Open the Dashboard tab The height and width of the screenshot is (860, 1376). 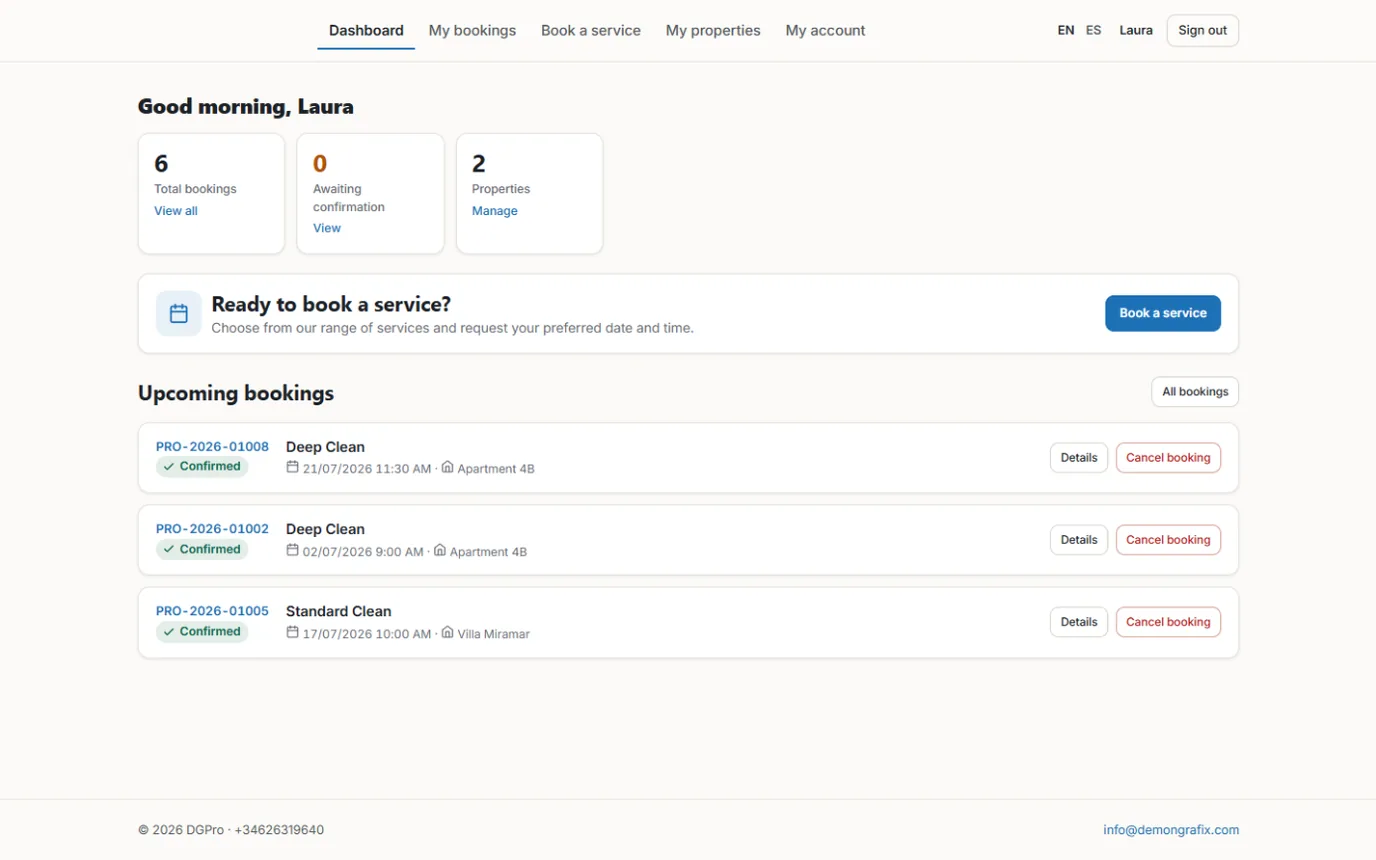[366, 31]
